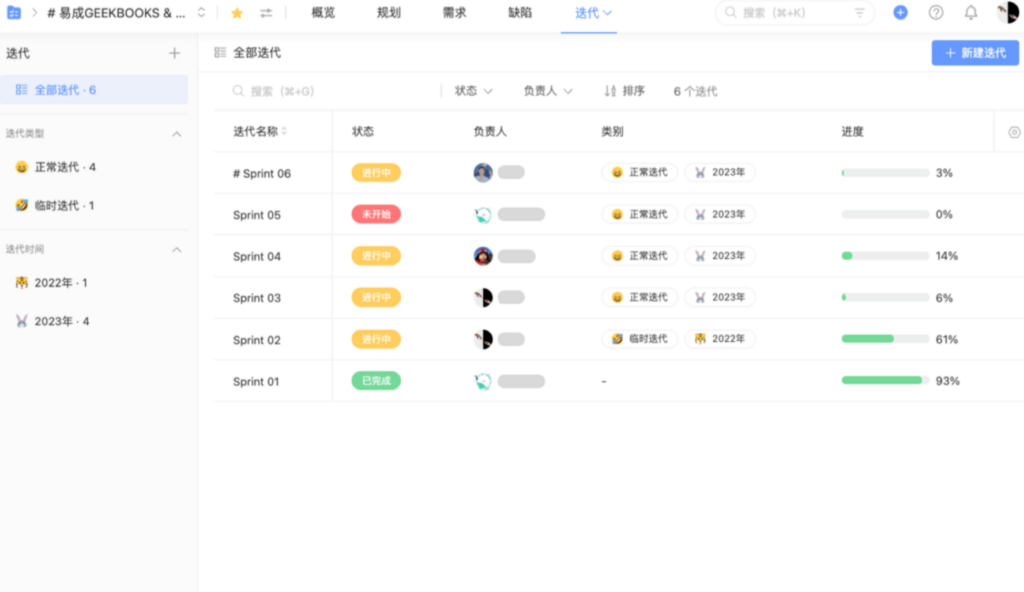Open the column settings gear on the table header
The width and height of the screenshot is (1024, 592).
[1015, 131]
